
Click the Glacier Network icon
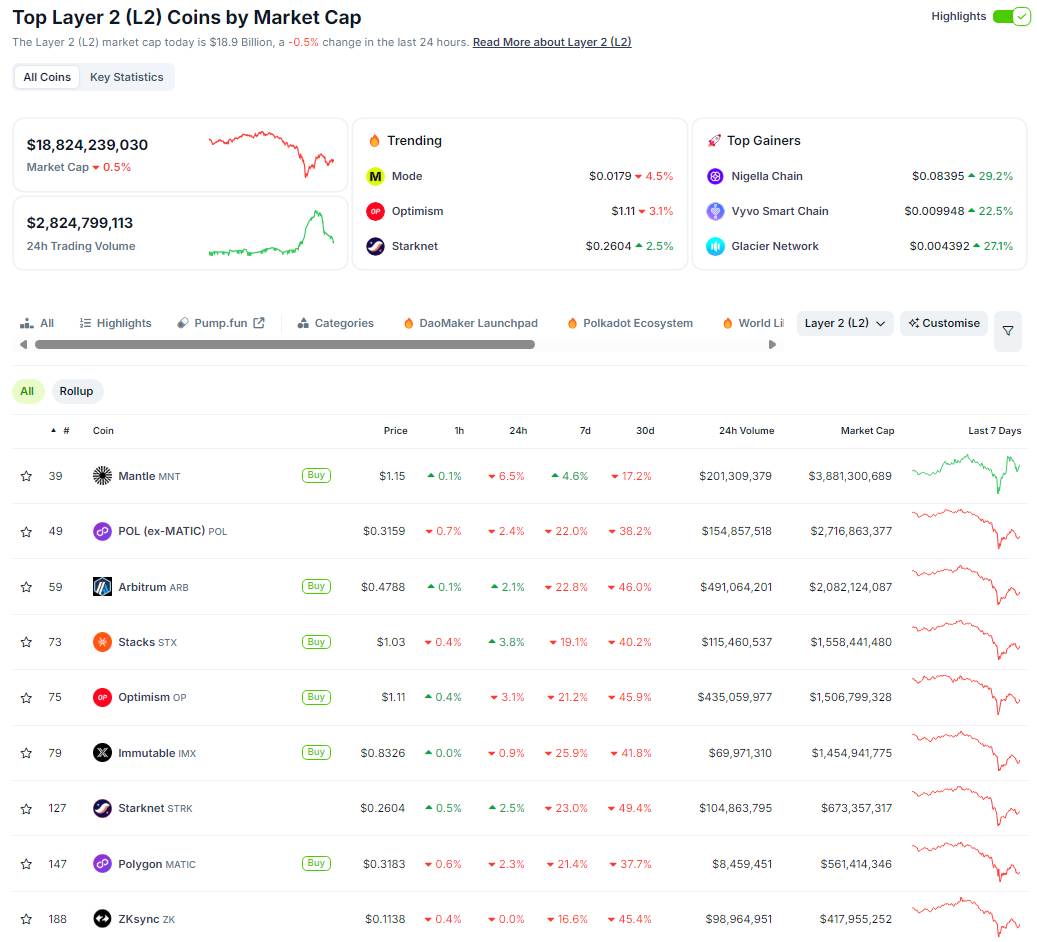point(715,246)
